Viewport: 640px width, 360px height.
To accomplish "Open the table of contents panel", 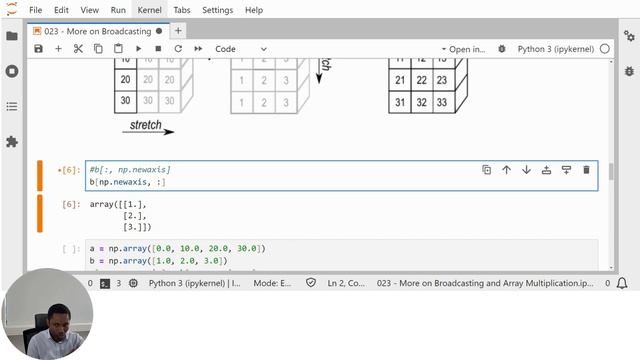I will [x=12, y=107].
